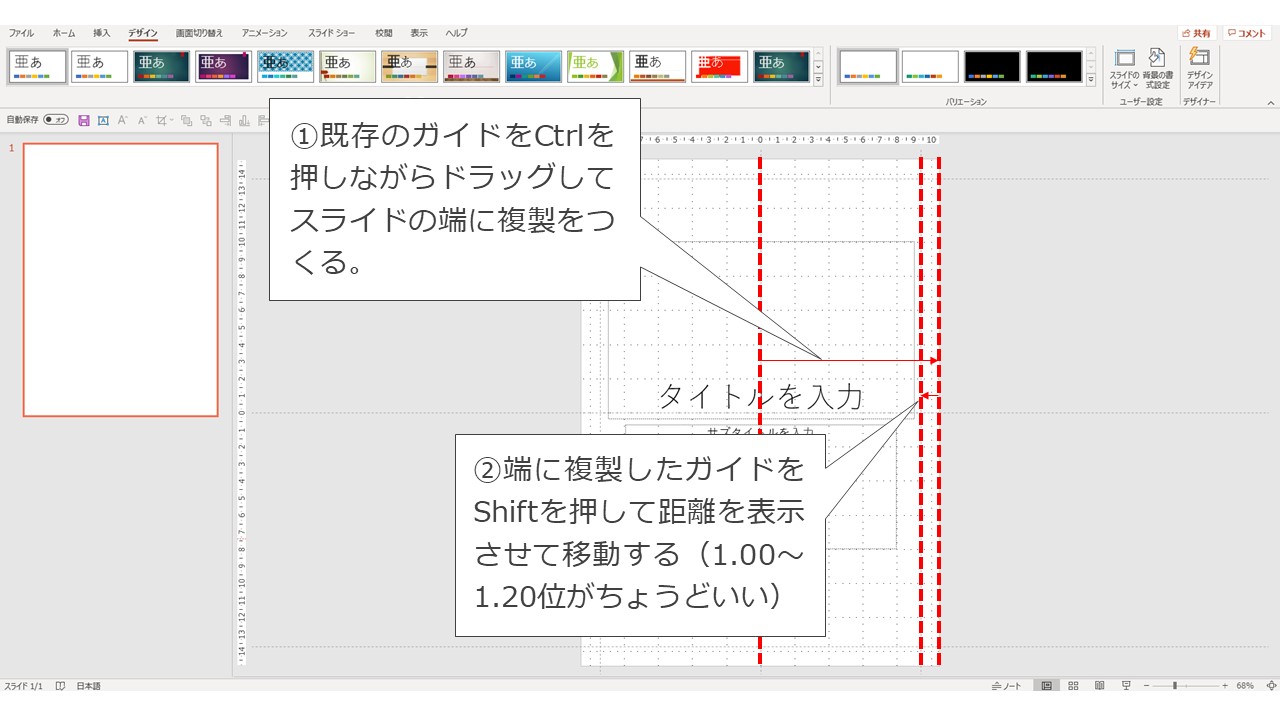Click the 日本語 language indicator

pos(89,686)
